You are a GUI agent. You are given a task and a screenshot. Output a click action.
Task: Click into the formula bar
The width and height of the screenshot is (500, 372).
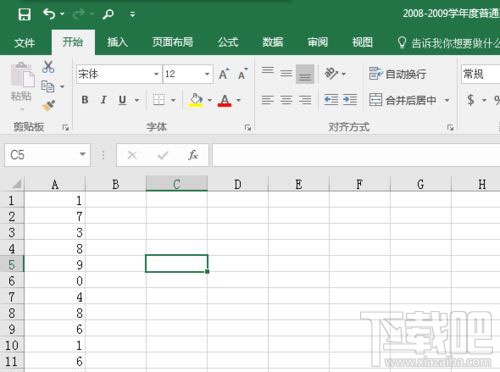tap(356, 155)
